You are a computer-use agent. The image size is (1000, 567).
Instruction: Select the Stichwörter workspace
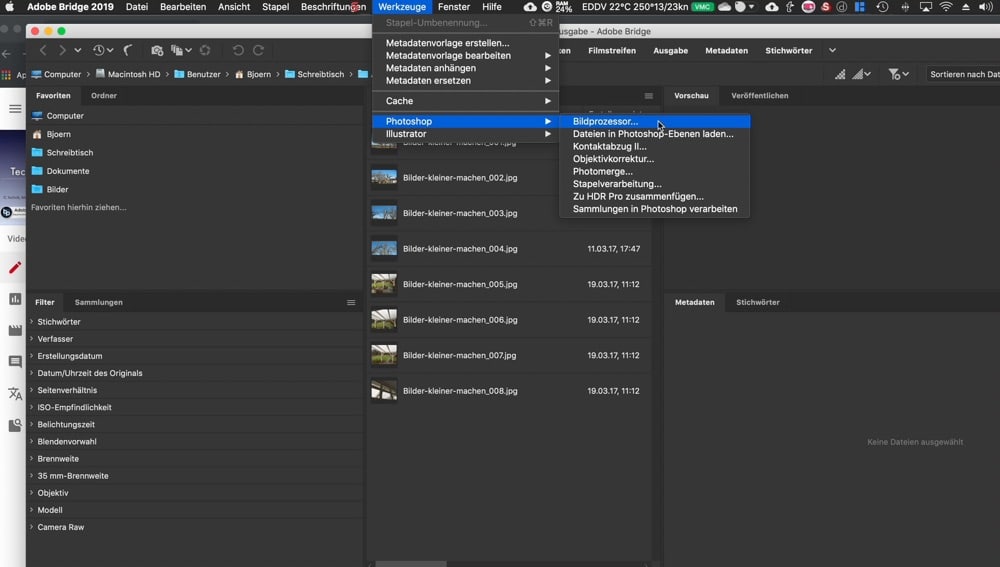coord(789,50)
